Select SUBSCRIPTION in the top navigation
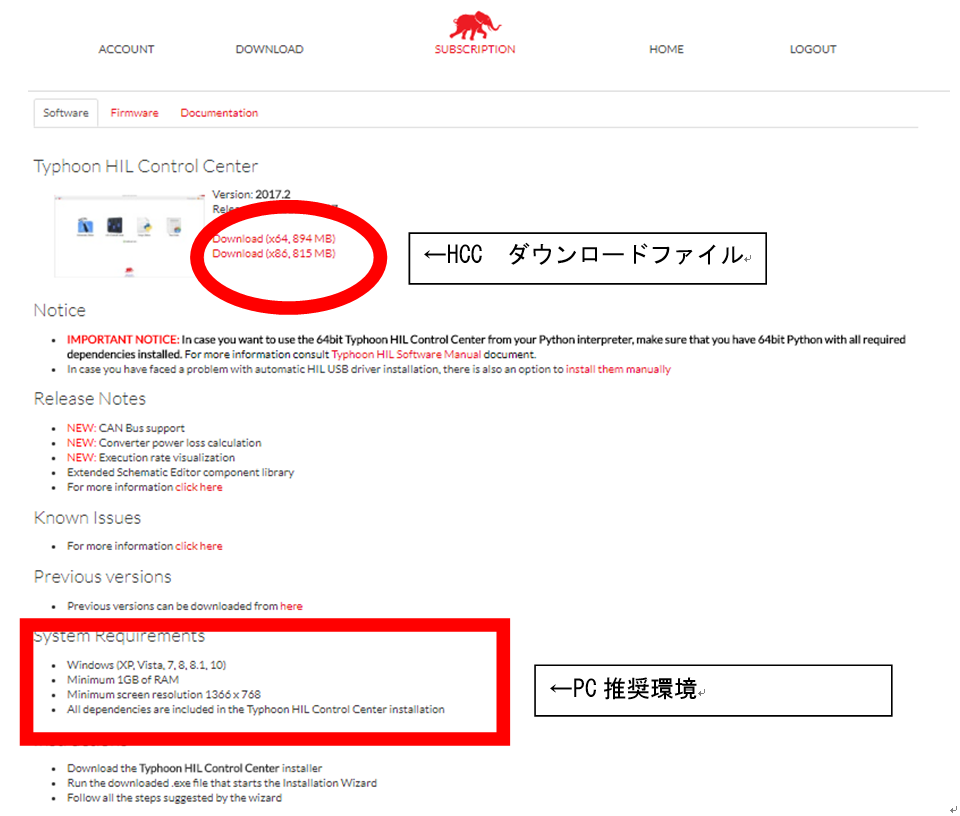 [x=475, y=49]
